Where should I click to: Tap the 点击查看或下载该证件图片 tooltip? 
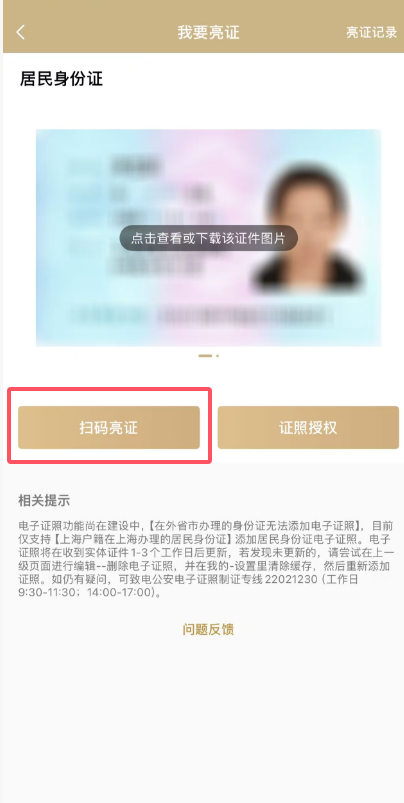click(x=208, y=238)
